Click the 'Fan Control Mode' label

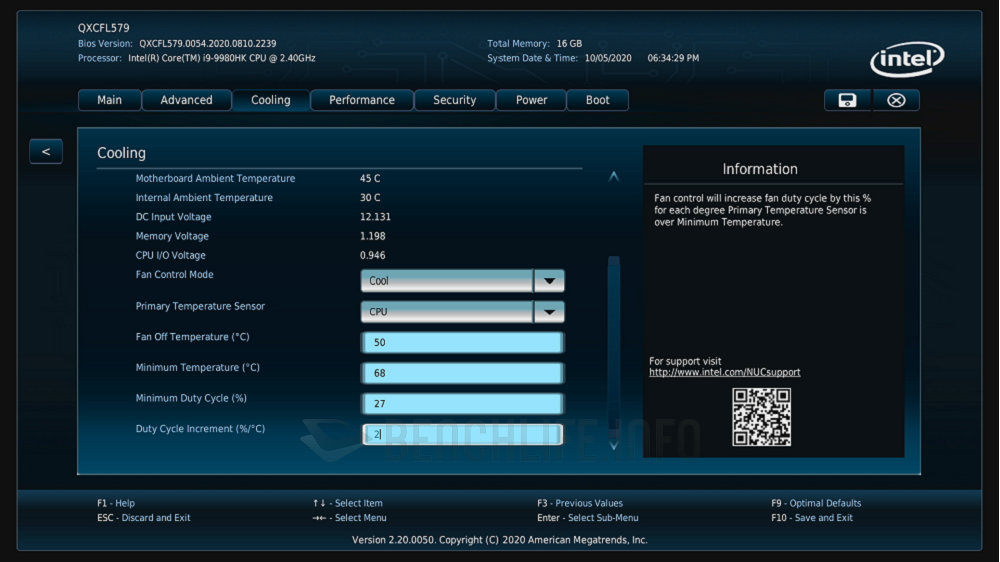click(175, 274)
